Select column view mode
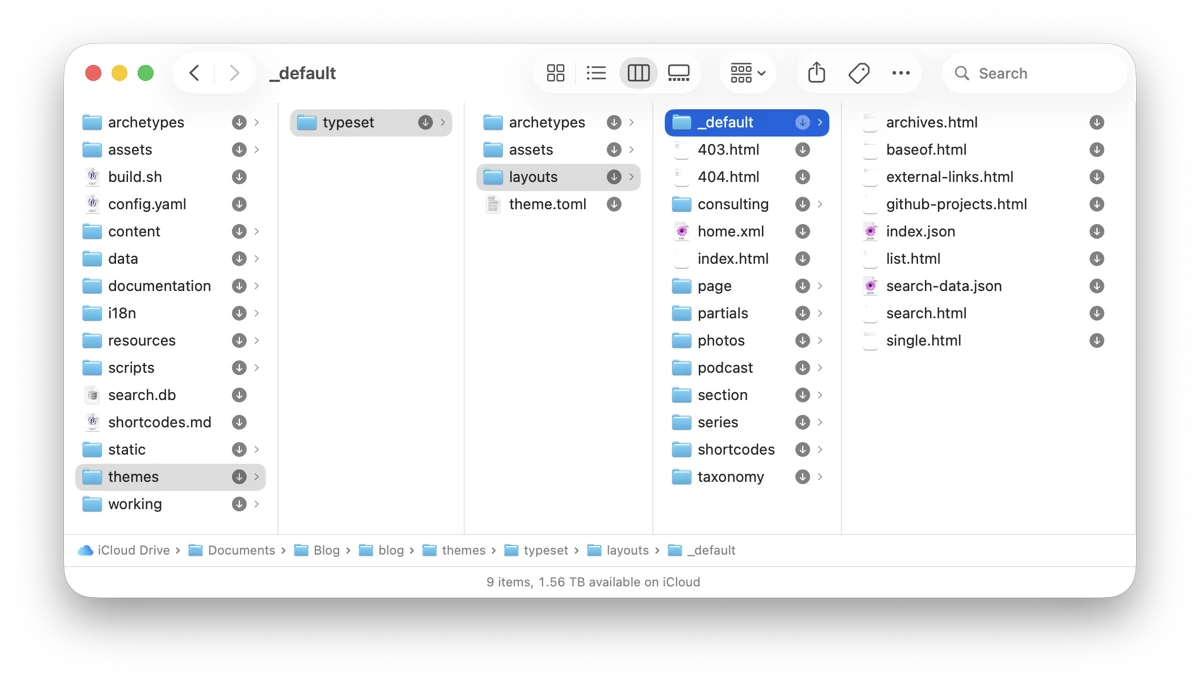This screenshot has width=1200, height=682. 638,73
